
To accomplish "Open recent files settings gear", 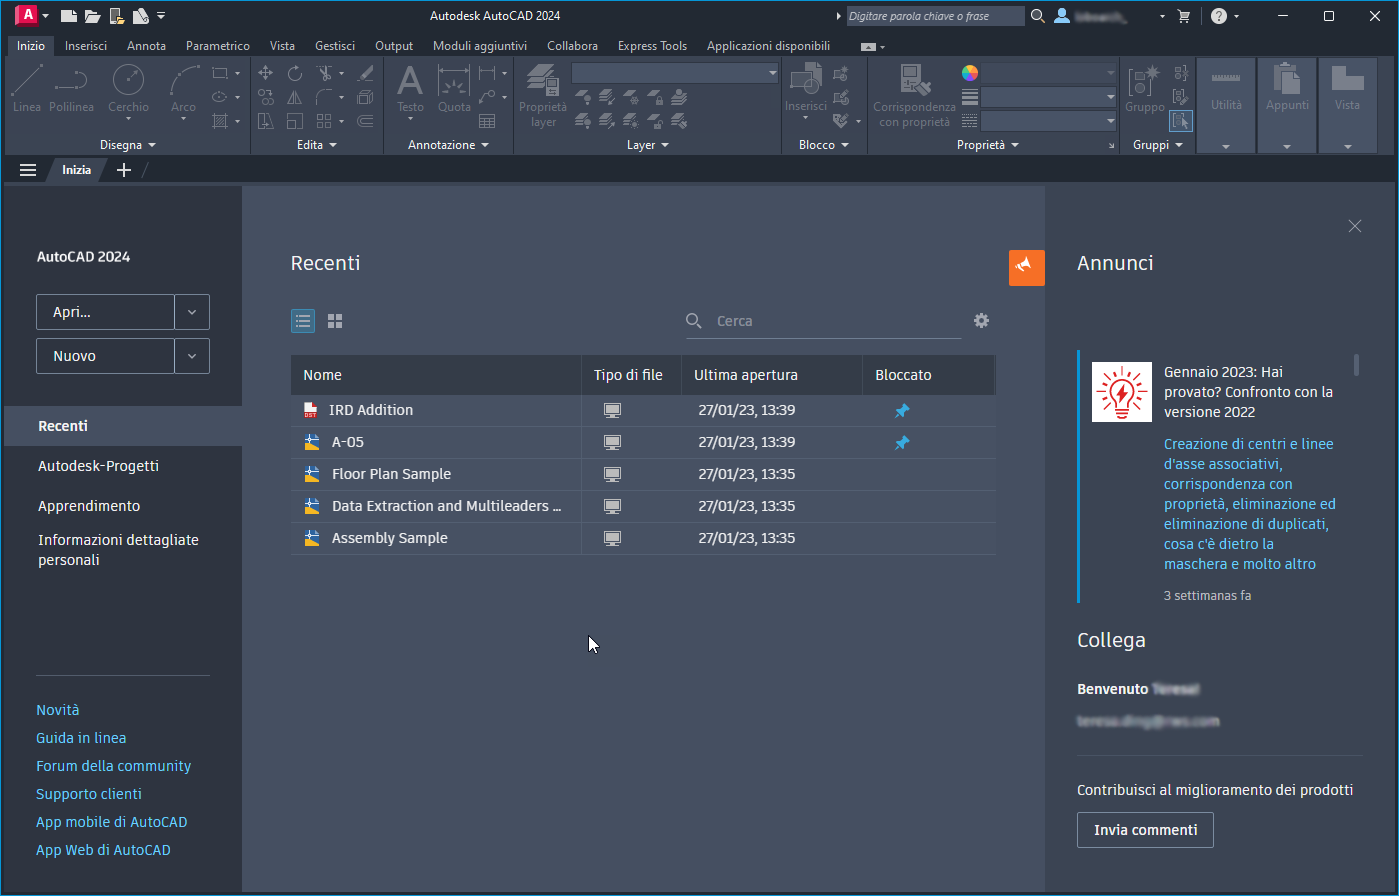I will coord(981,320).
